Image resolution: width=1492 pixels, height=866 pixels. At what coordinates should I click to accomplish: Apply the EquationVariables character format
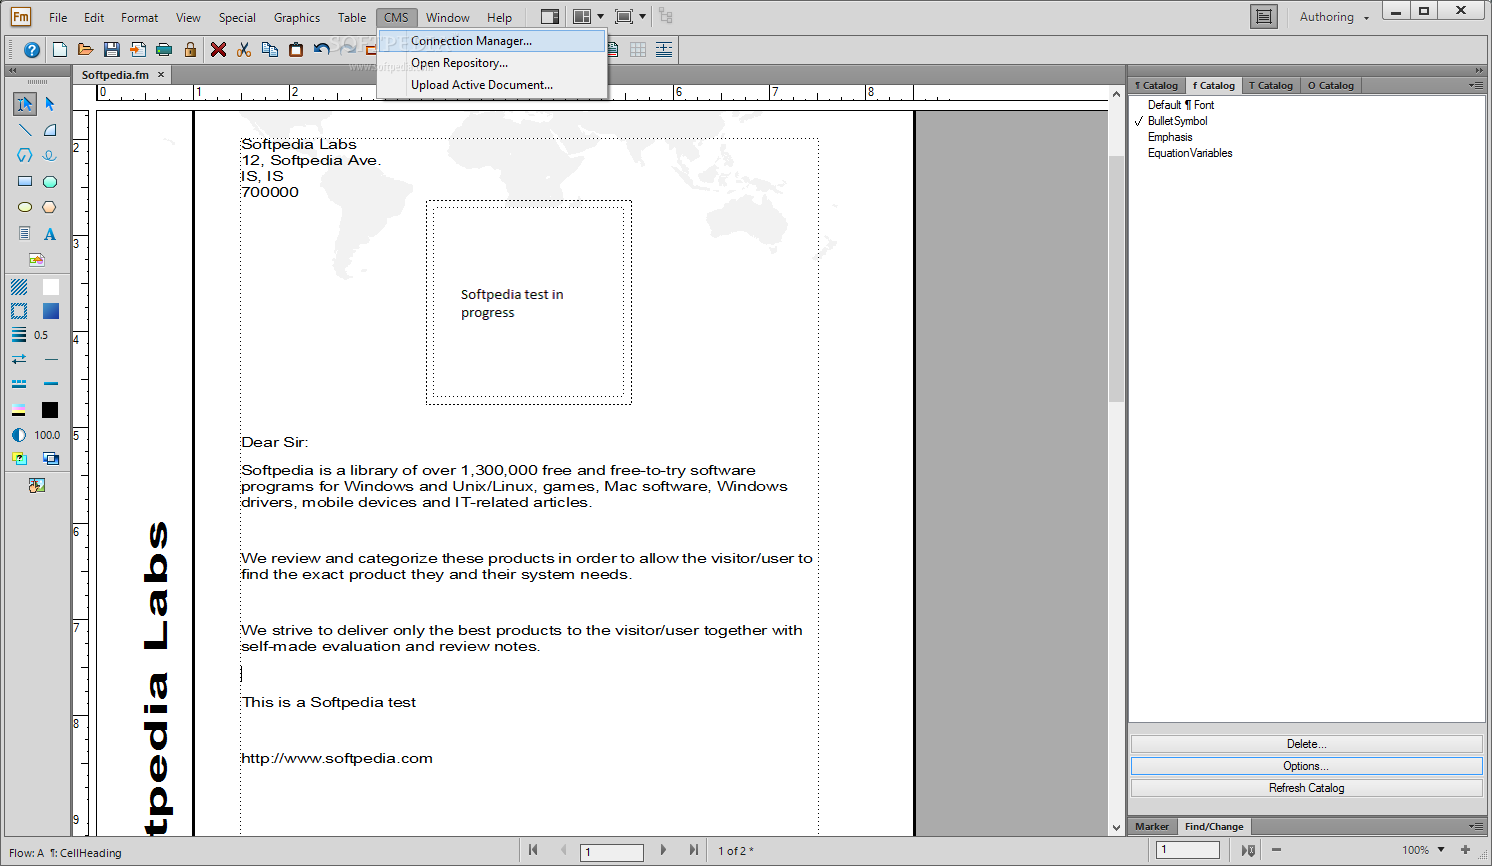pyautogui.click(x=1190, y=153)
